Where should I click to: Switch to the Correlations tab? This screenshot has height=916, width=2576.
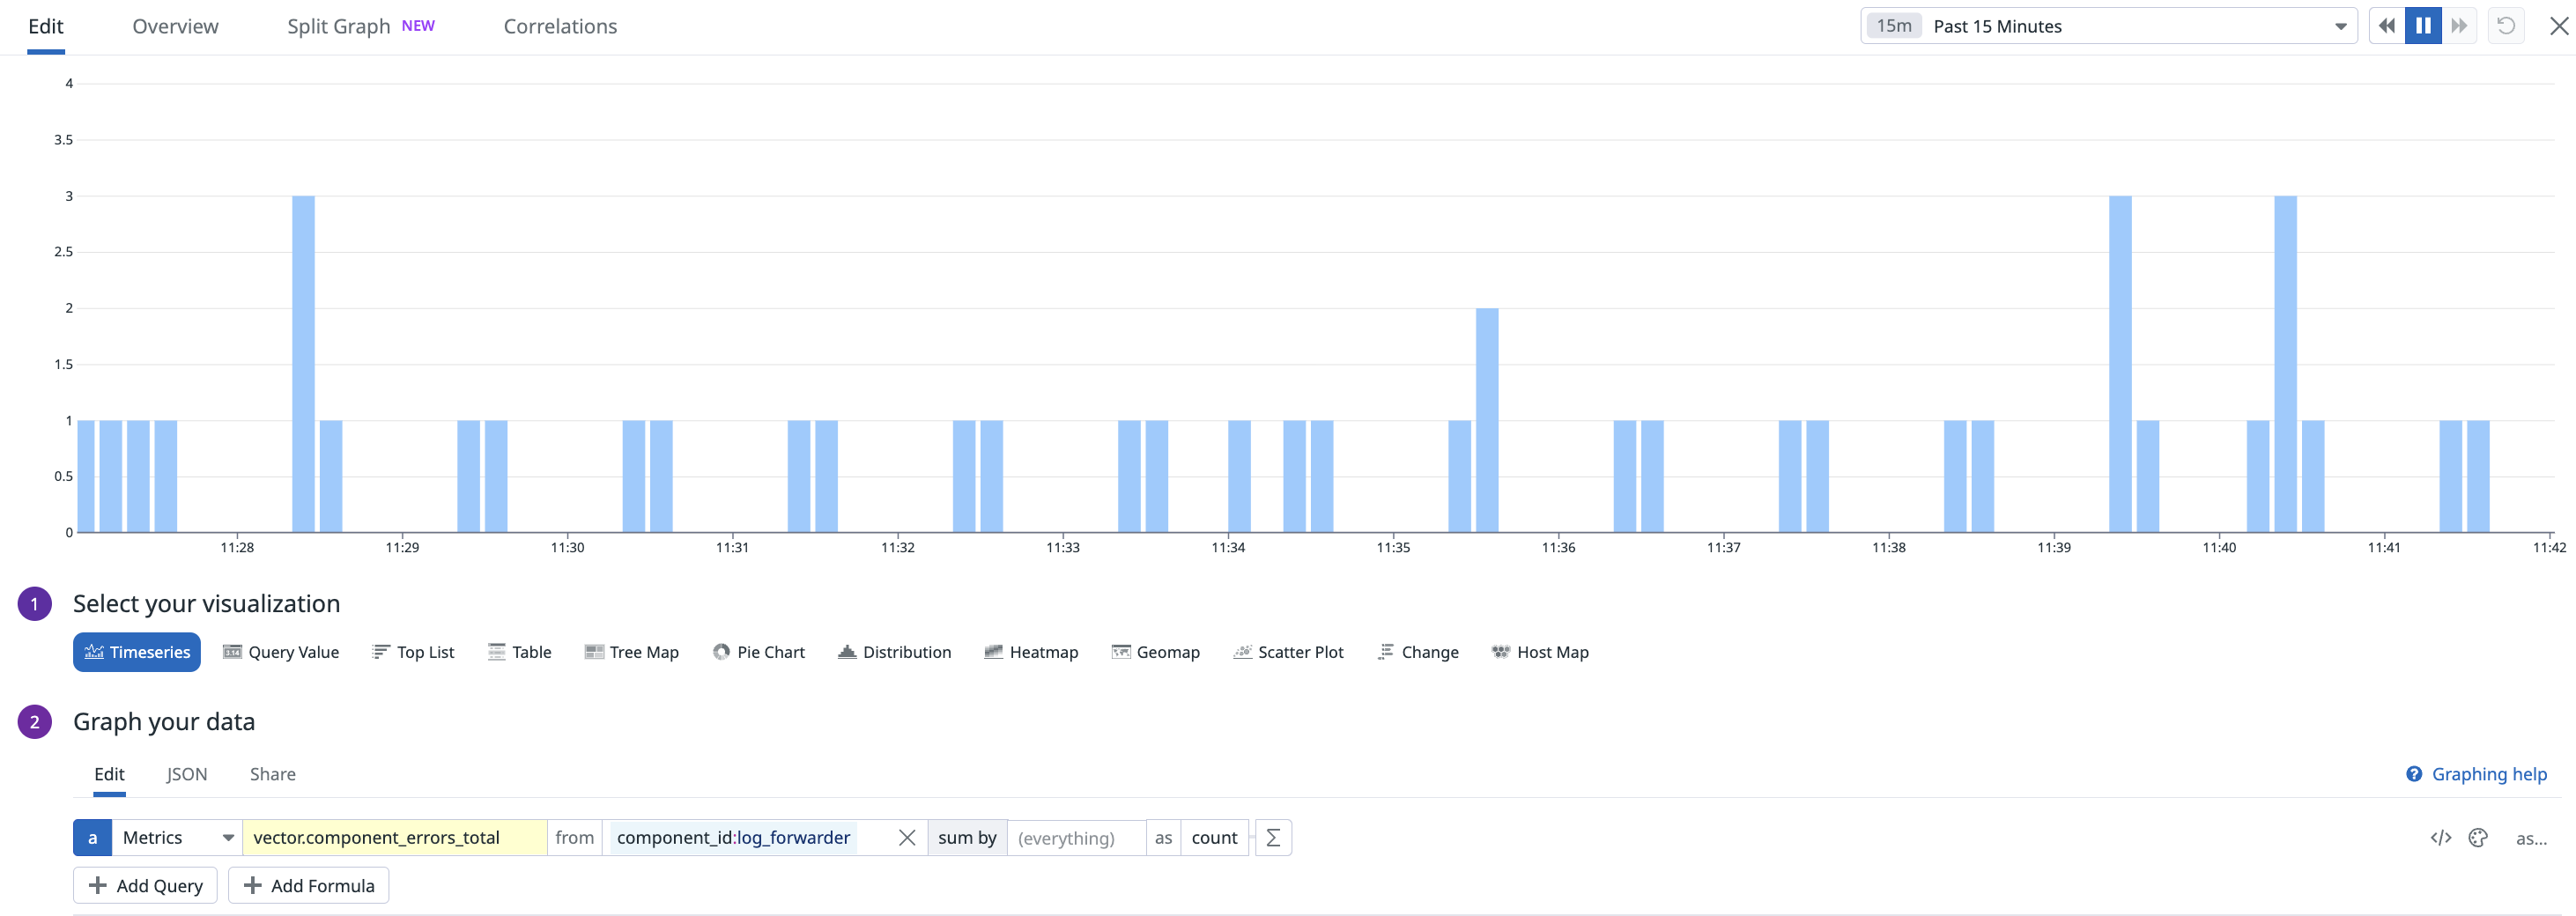tap(559, 26)
